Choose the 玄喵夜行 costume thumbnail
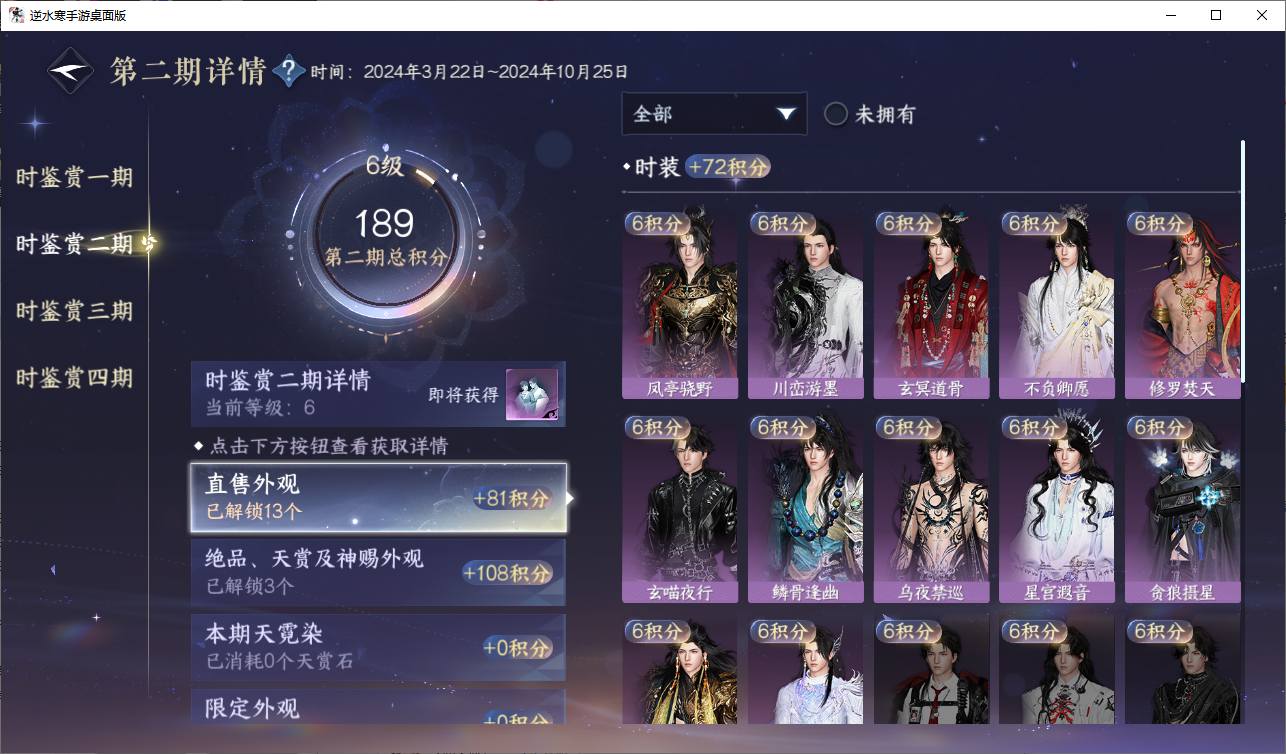The height and width of the screenshot is (754, 1286). [679, 508]
